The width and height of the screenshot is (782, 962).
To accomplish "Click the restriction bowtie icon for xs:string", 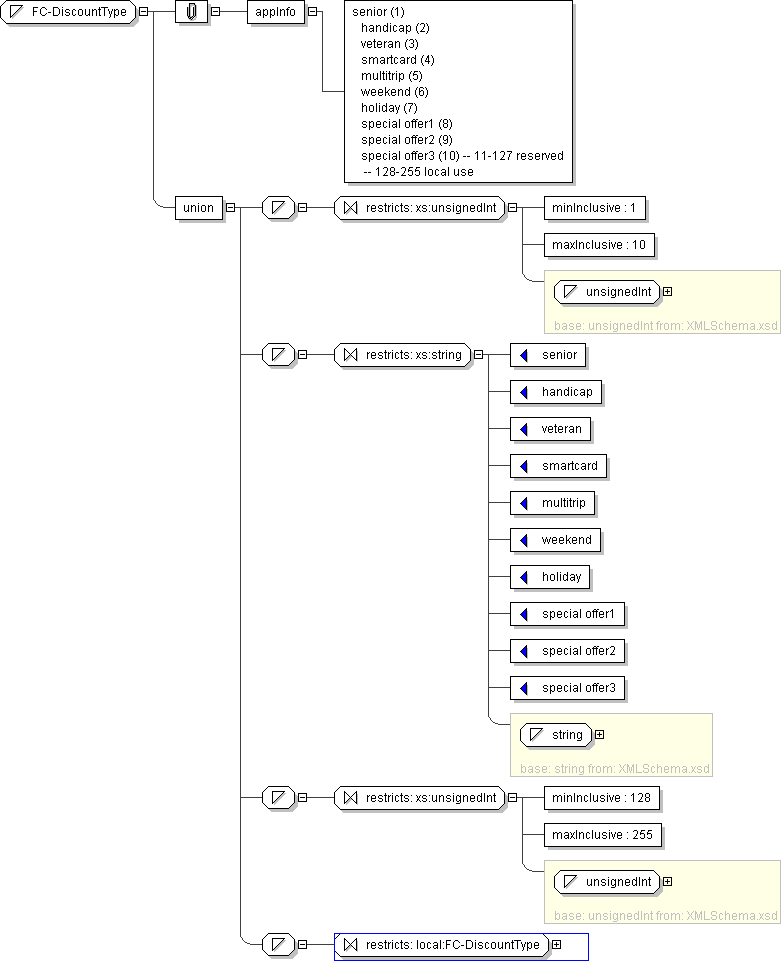I will (350, 354).
